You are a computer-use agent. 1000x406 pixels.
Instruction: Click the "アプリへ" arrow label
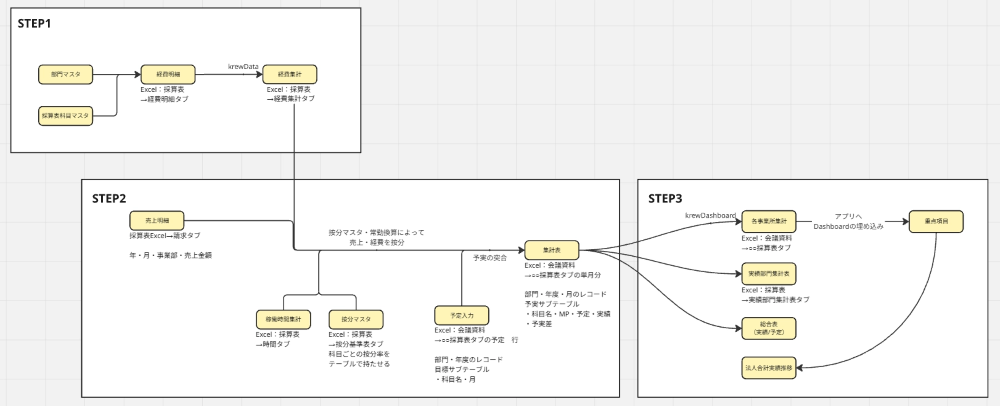(848, 217)
